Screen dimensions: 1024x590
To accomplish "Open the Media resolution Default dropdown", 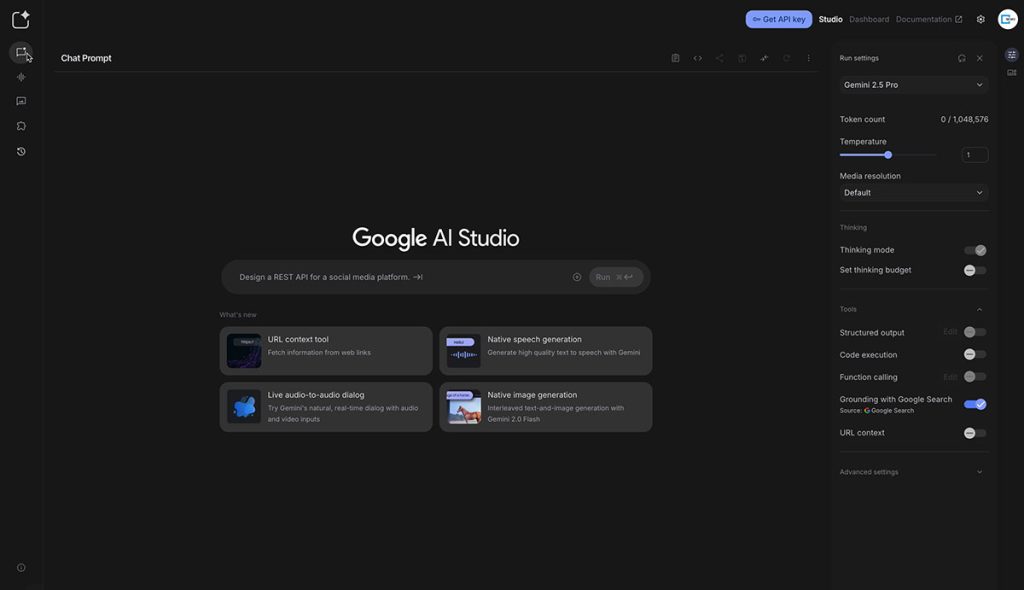I will click(x=913, y=192).
